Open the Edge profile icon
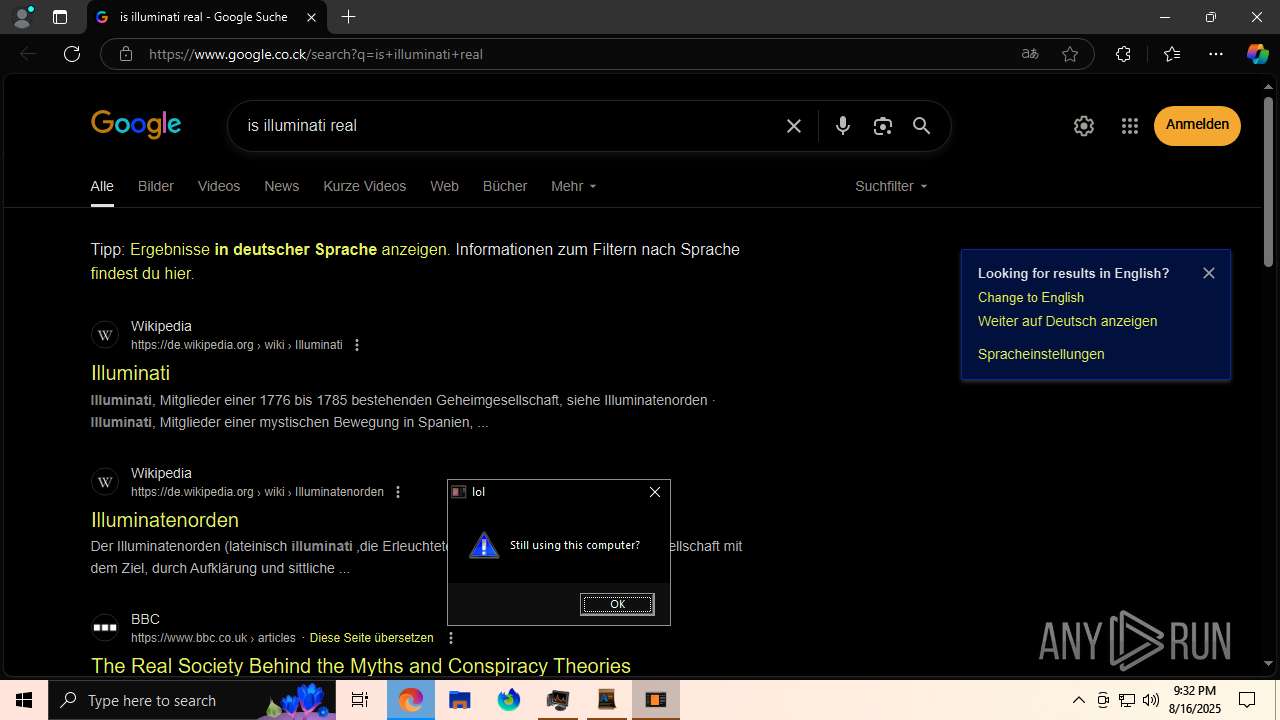Viewport: 1280px width, 720px height. click(x=21, y=17)
